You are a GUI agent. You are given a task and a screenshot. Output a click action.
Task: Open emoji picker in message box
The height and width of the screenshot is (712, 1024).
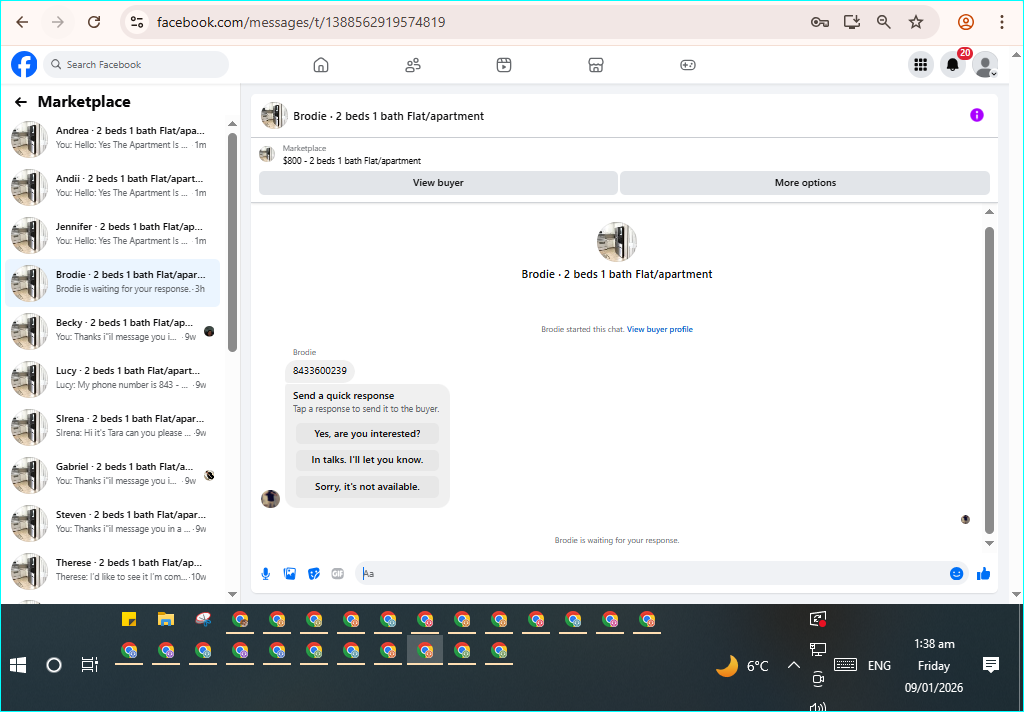coord(957,574)
